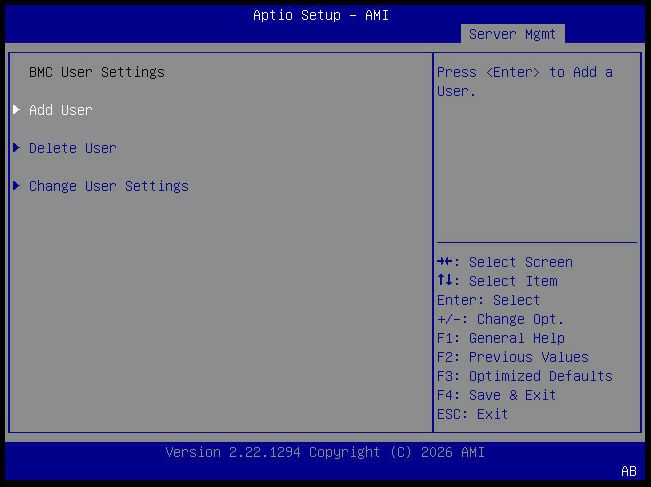651x487 pixels.
Task: Open the Add User submenu
Action: click(61, 110)
